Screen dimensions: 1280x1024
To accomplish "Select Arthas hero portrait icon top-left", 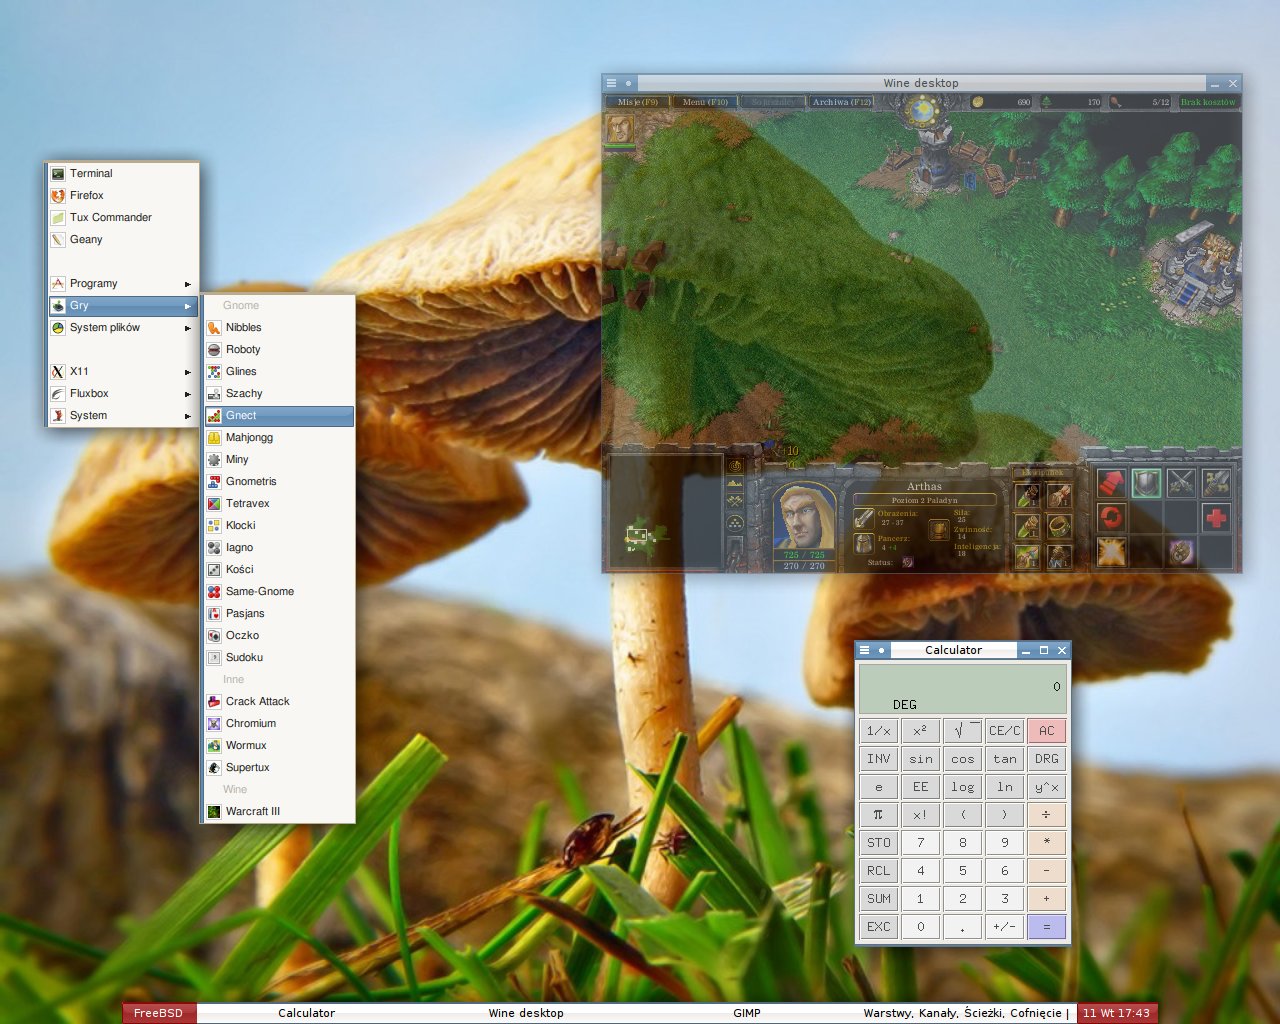I will click(620, 129).
